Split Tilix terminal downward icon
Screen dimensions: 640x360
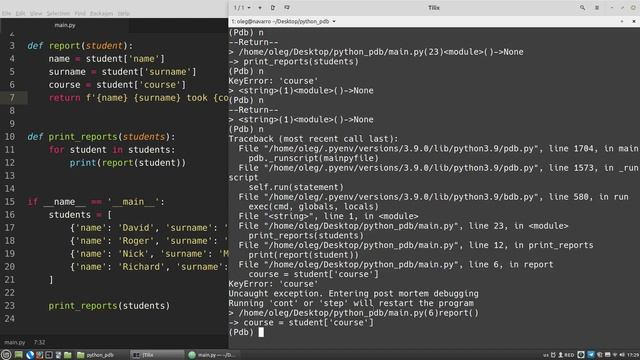coord(287,8)
